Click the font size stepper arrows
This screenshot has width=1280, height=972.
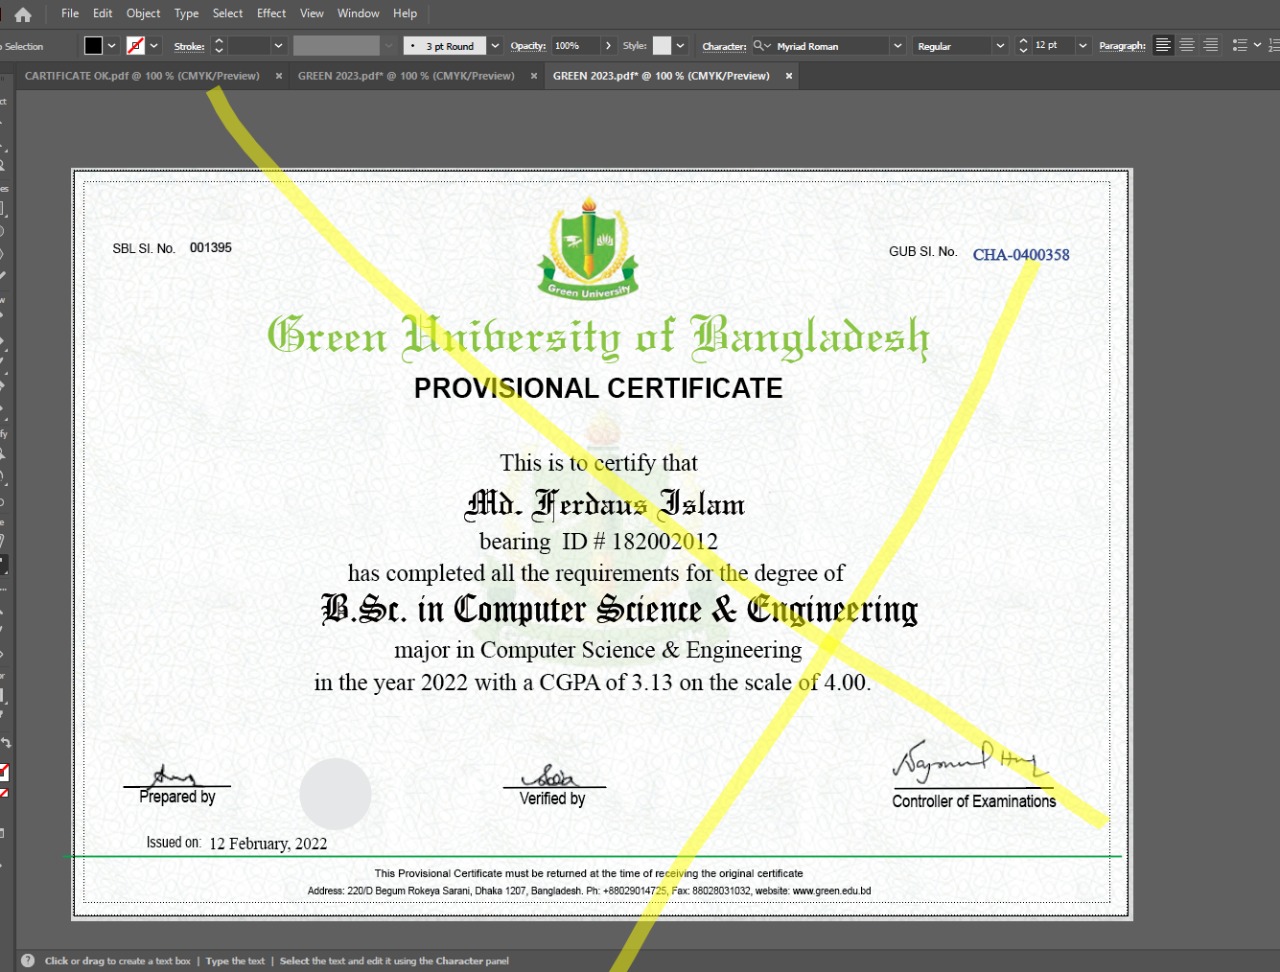pos(1023,46)
